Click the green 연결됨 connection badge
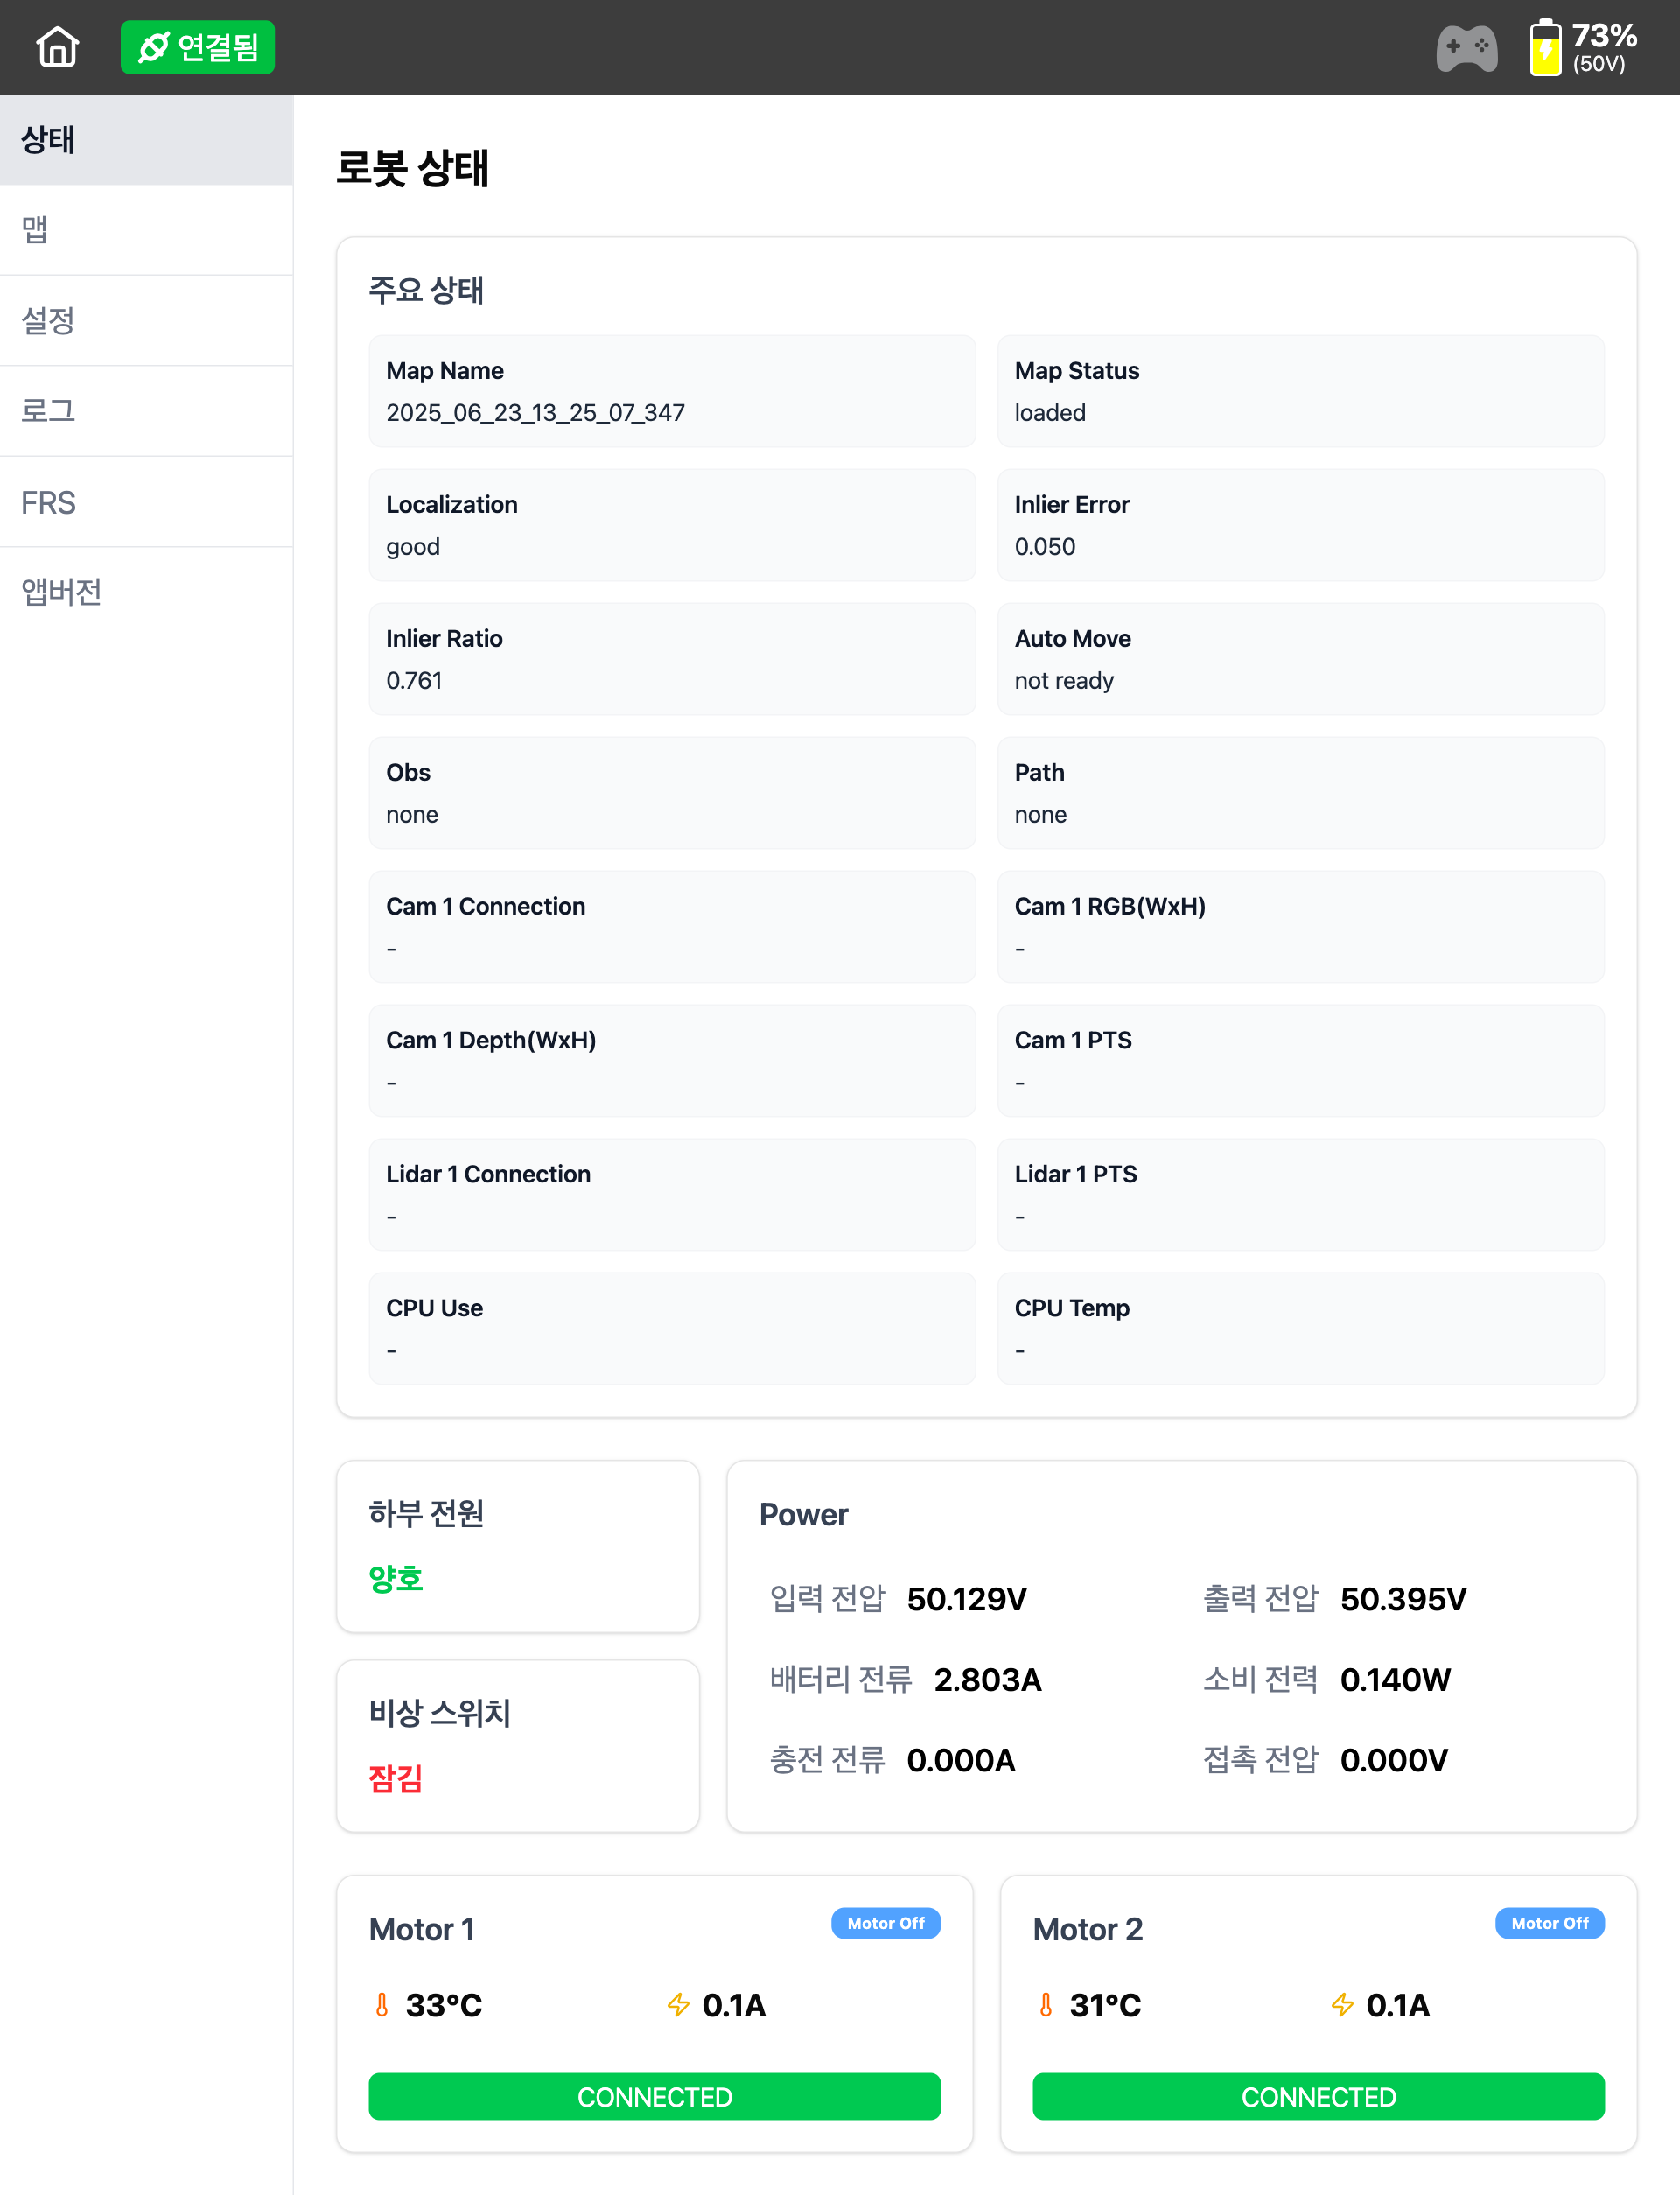Image resolution: width=1680 pixels, height=2195 pixels. pyautogui.click(x=198, y=47)
